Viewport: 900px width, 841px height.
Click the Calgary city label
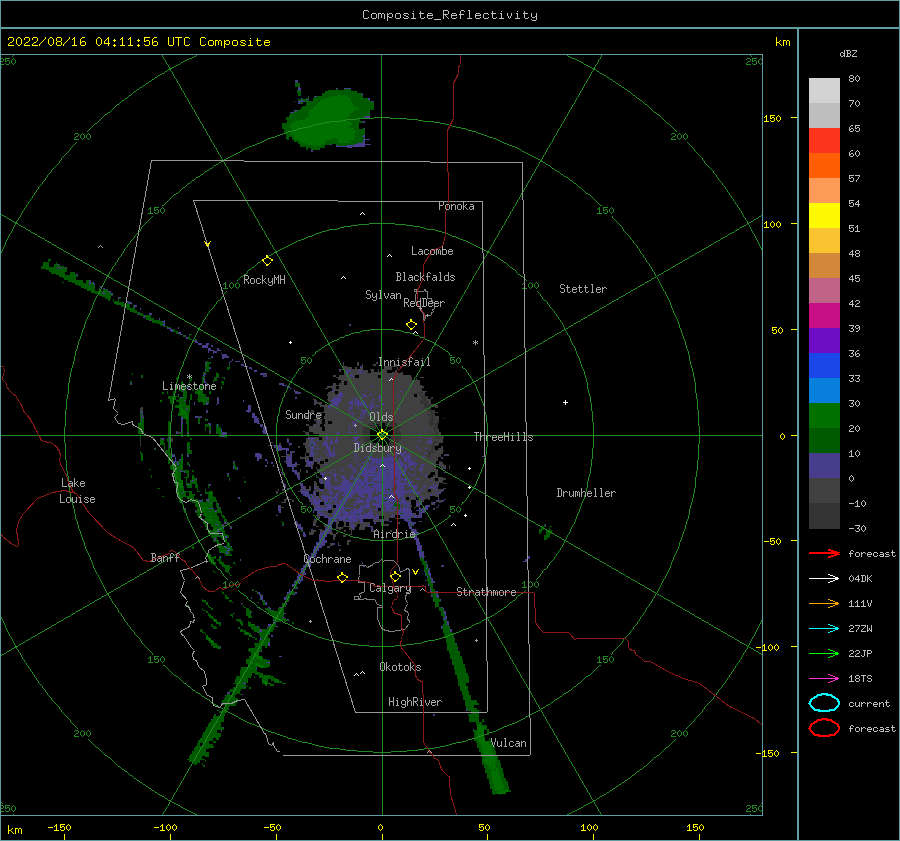(x=390, y=588)
